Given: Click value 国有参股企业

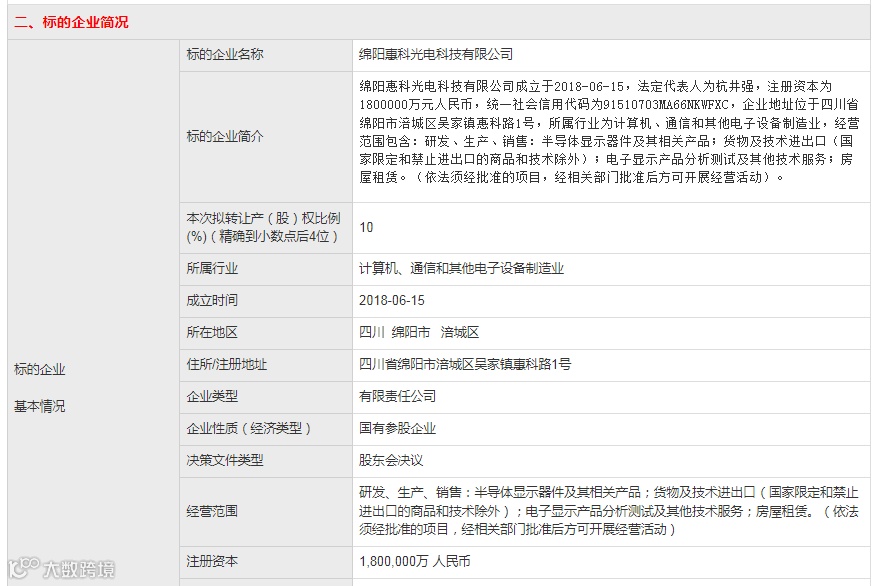Looking at the screenshot, I should click(x=397, y=428).
